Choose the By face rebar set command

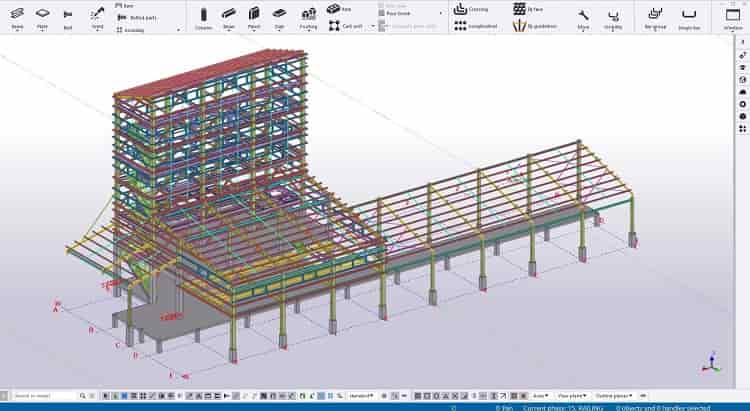[528, 8]
